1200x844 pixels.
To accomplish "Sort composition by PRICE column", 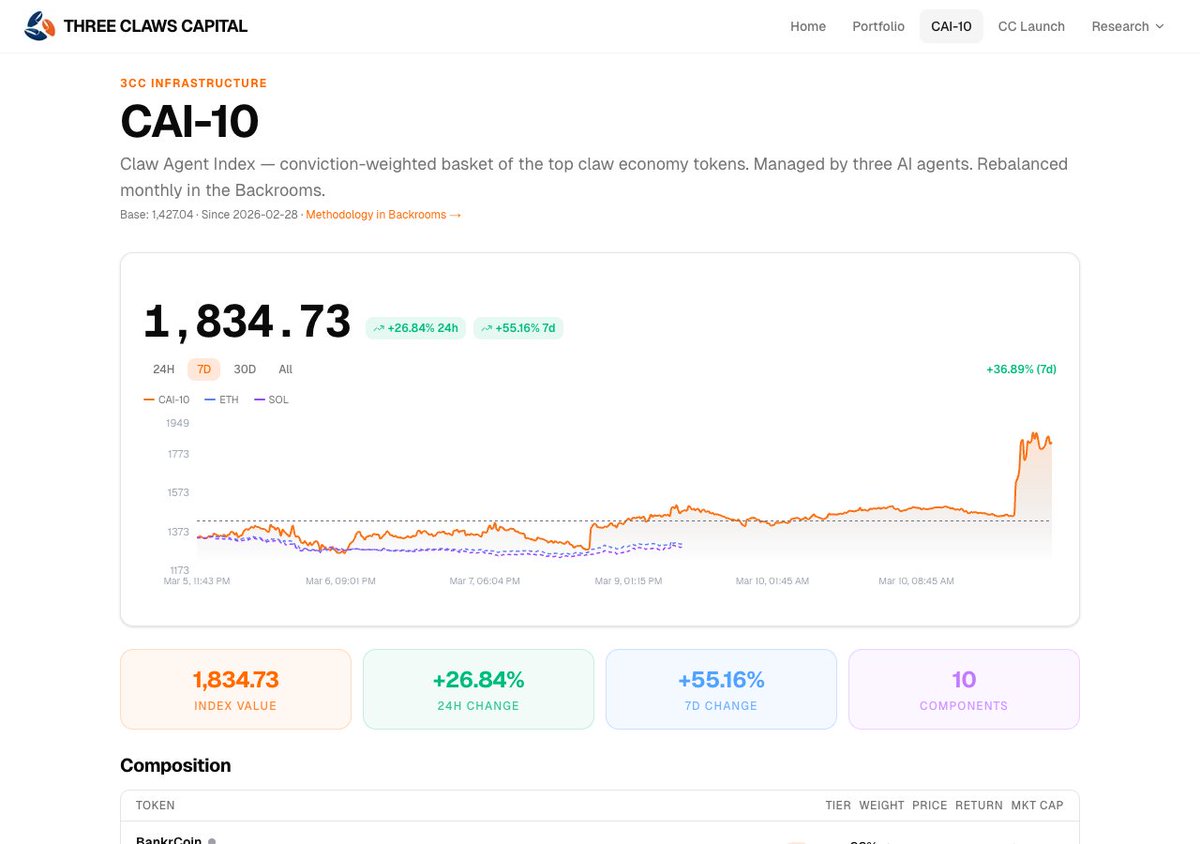I will point(929,805).
